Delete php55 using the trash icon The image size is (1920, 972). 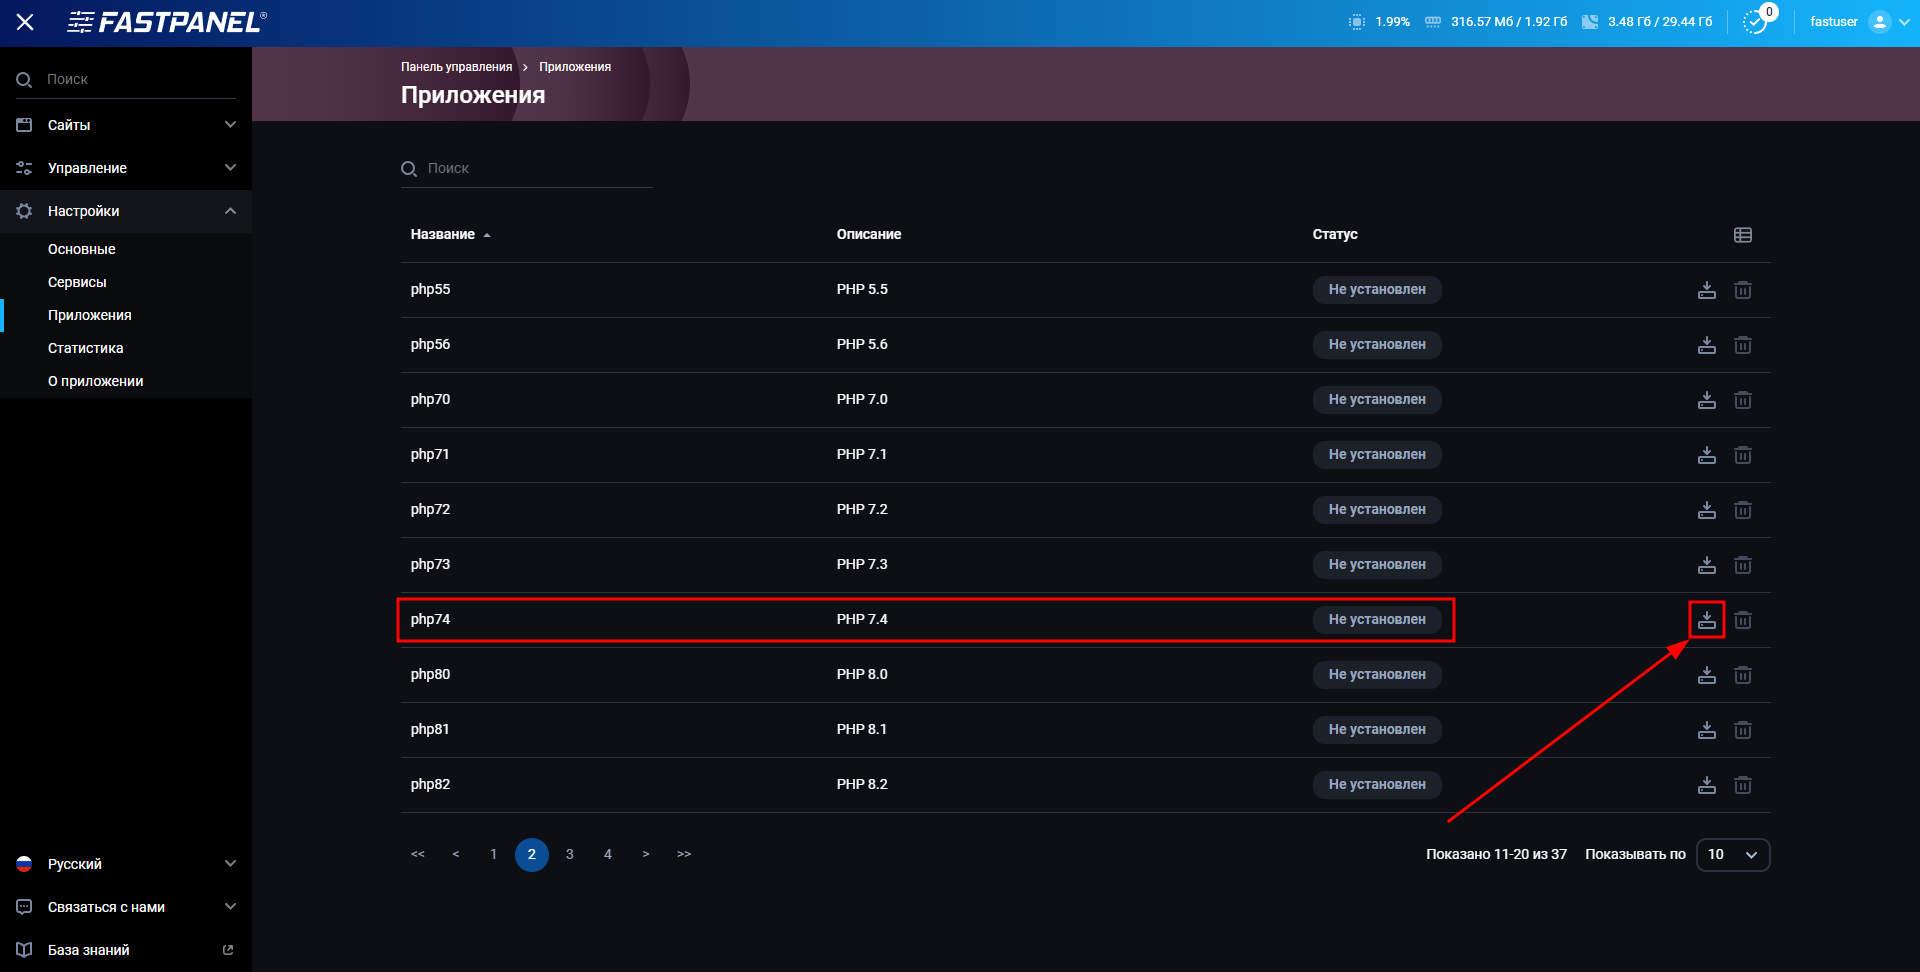point(1743,290)
